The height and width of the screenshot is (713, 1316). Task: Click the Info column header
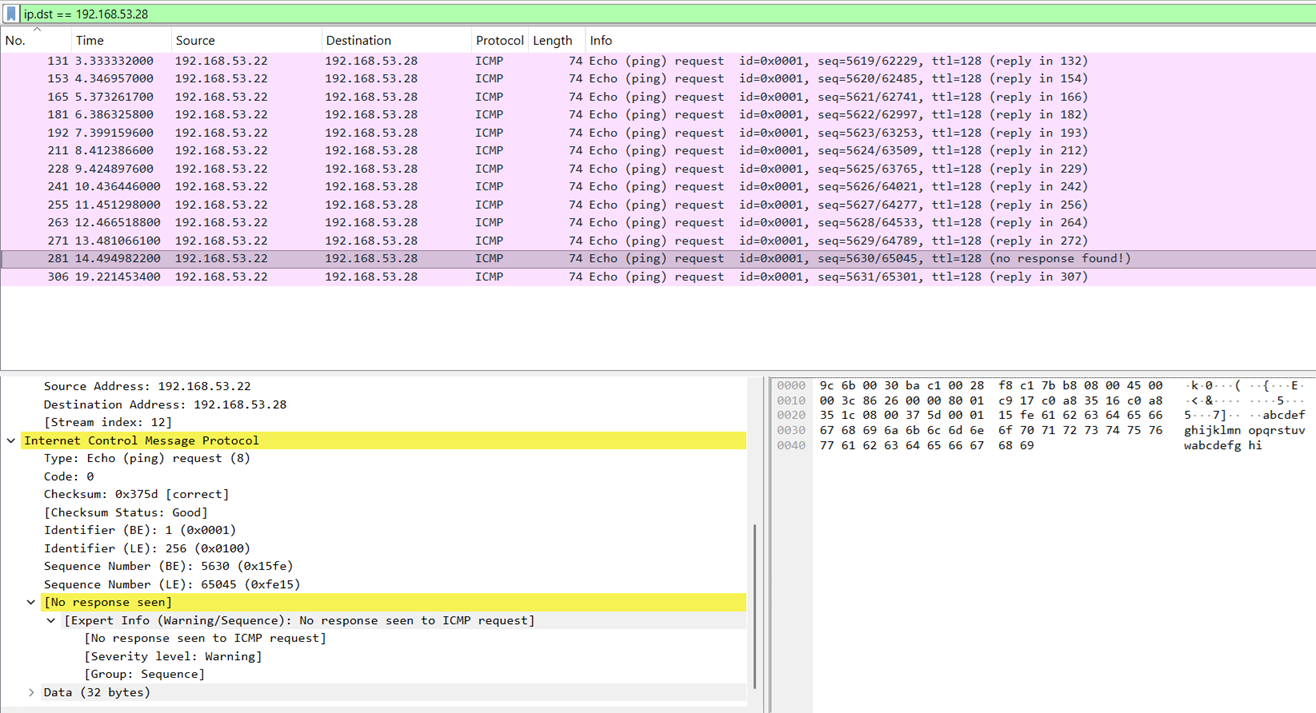point(950,40)
